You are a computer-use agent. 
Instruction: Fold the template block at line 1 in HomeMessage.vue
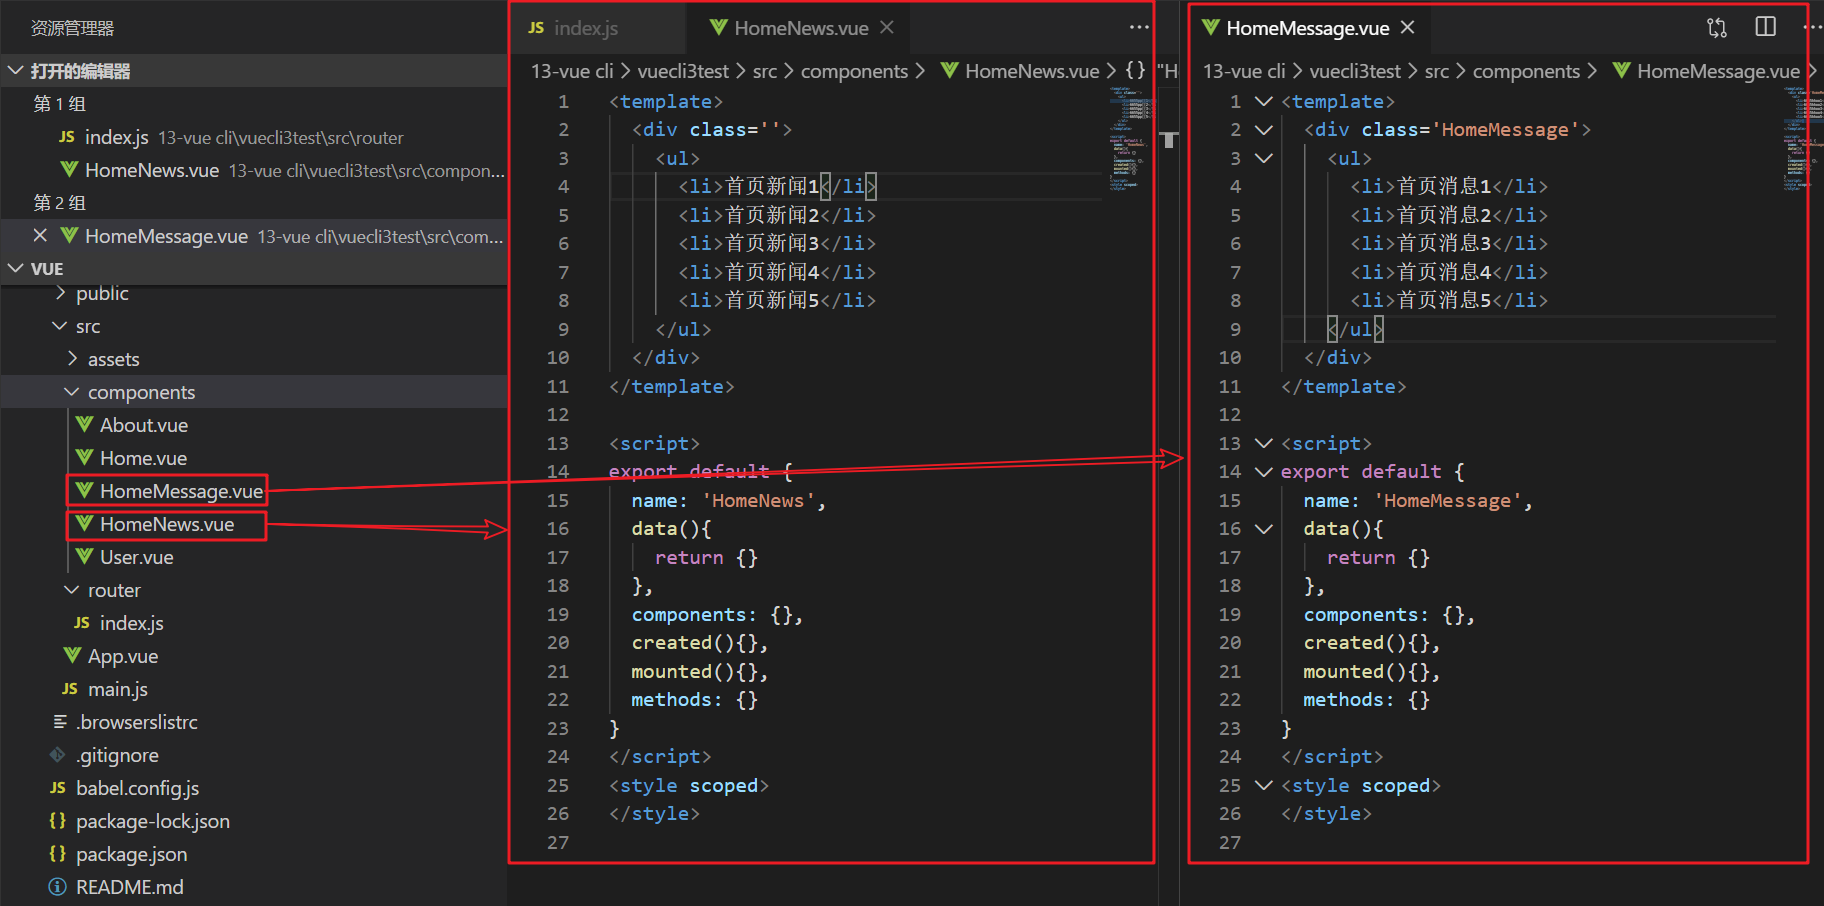point(1264,101)
